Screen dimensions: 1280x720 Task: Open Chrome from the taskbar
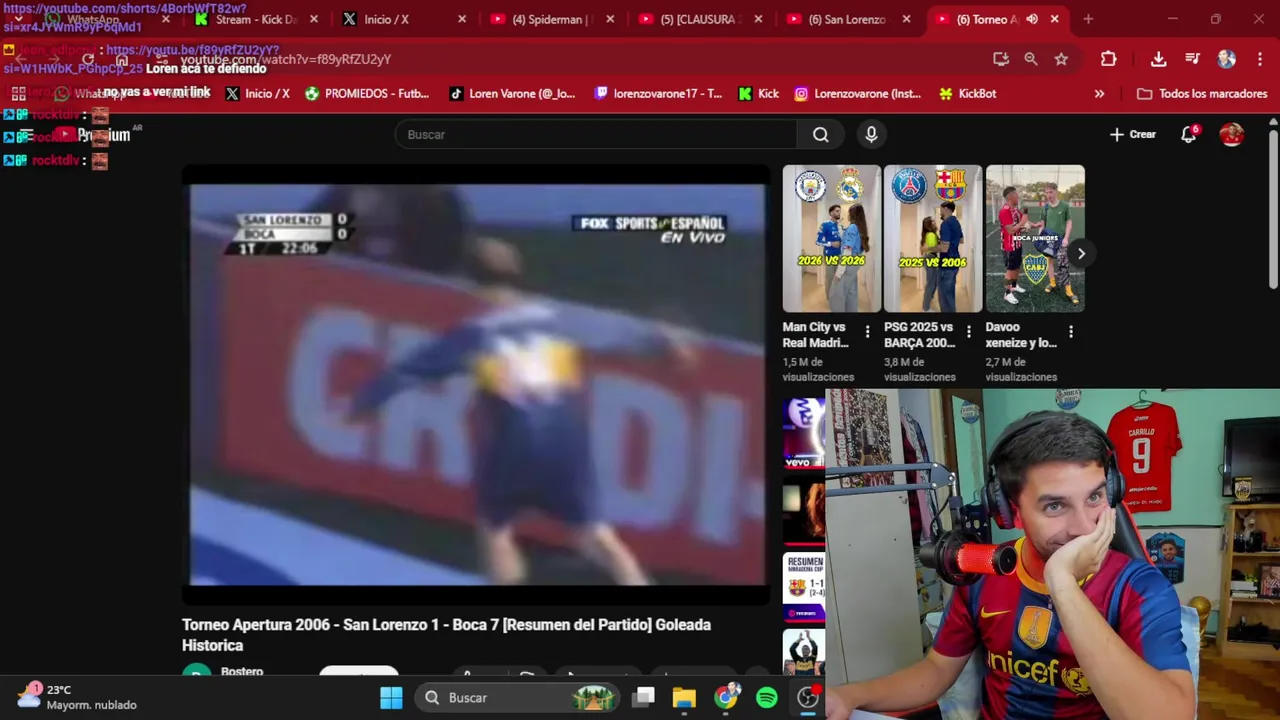click(x=726, y=698)
